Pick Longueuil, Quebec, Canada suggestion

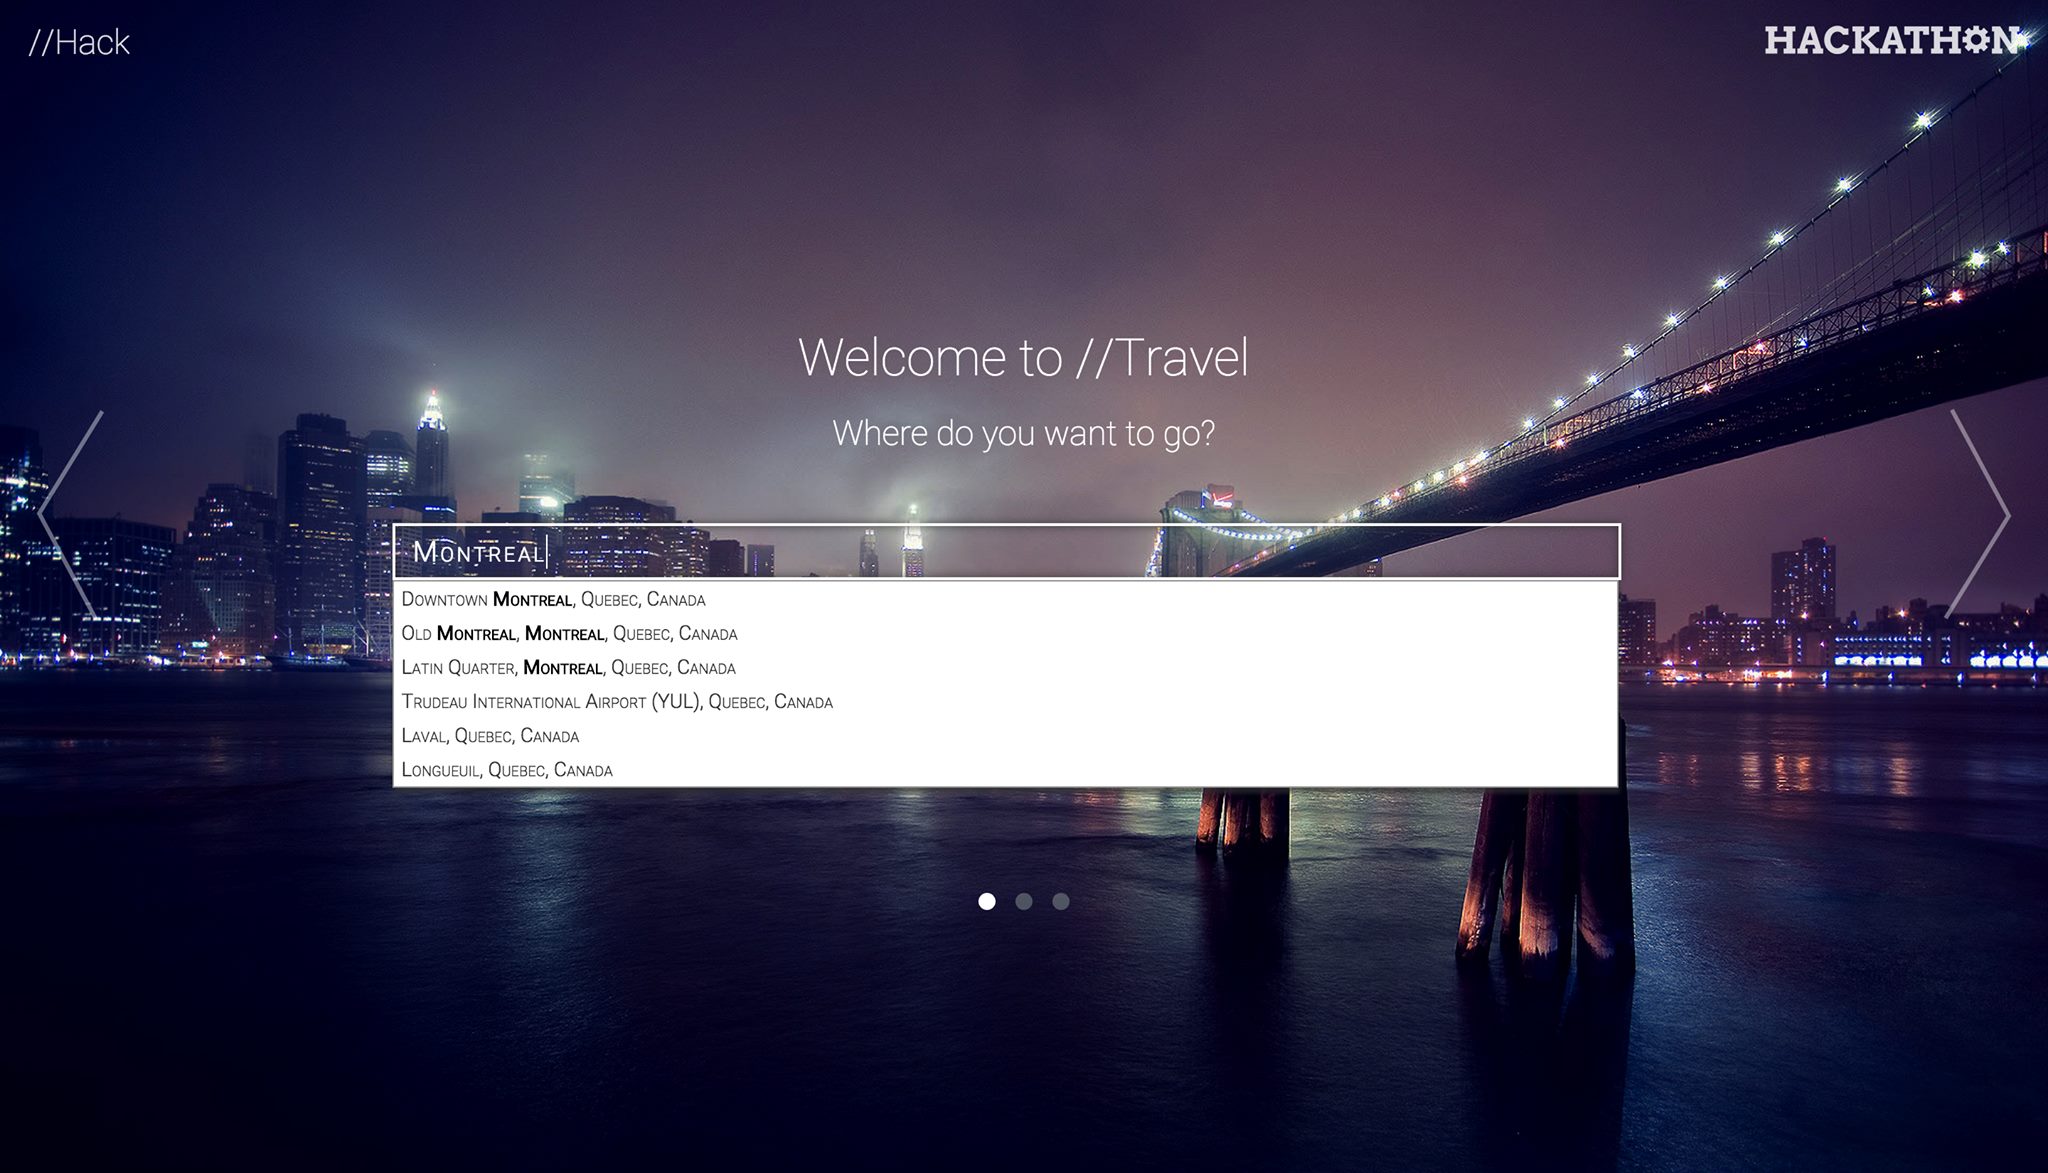coord(507,770)
